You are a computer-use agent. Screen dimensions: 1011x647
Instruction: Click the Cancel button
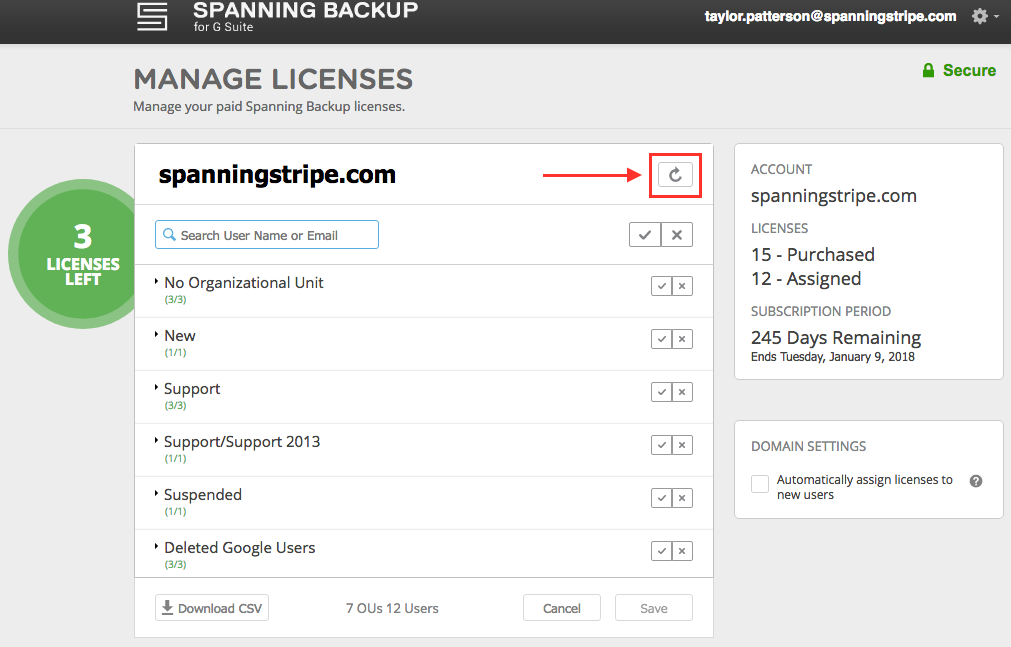pos(562,608)
